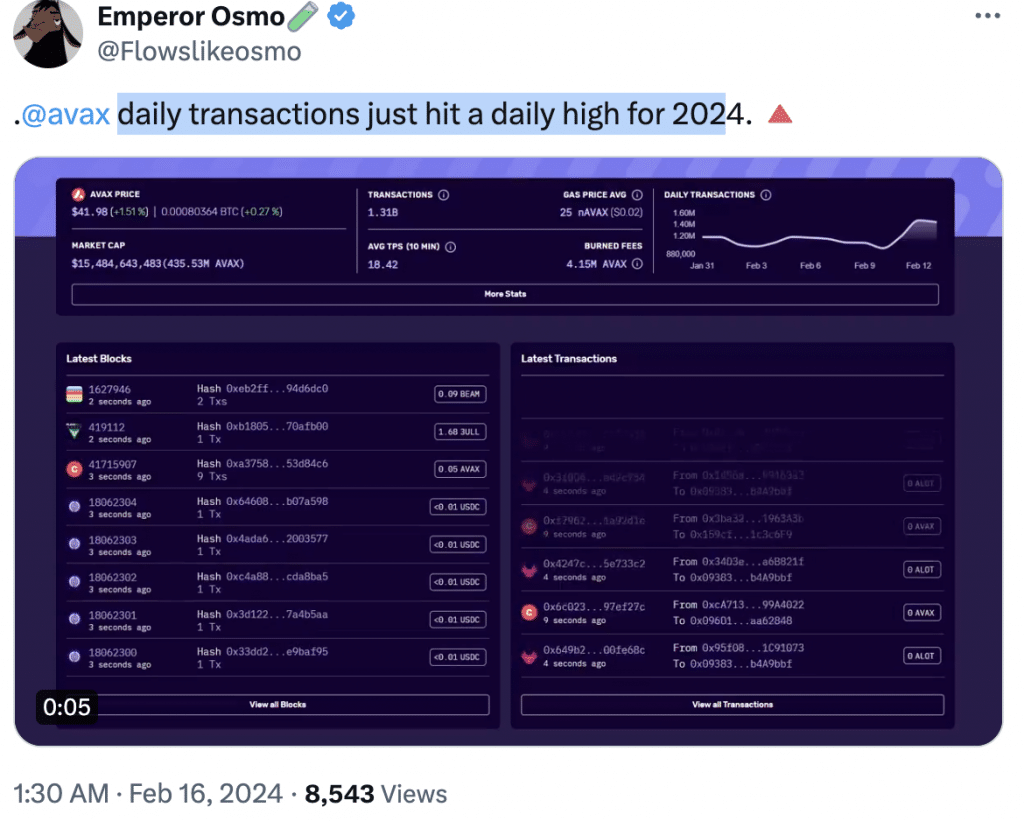The image size is (1024, 821).
Task: Click the Avg TPS info icon
Action: 451,247
